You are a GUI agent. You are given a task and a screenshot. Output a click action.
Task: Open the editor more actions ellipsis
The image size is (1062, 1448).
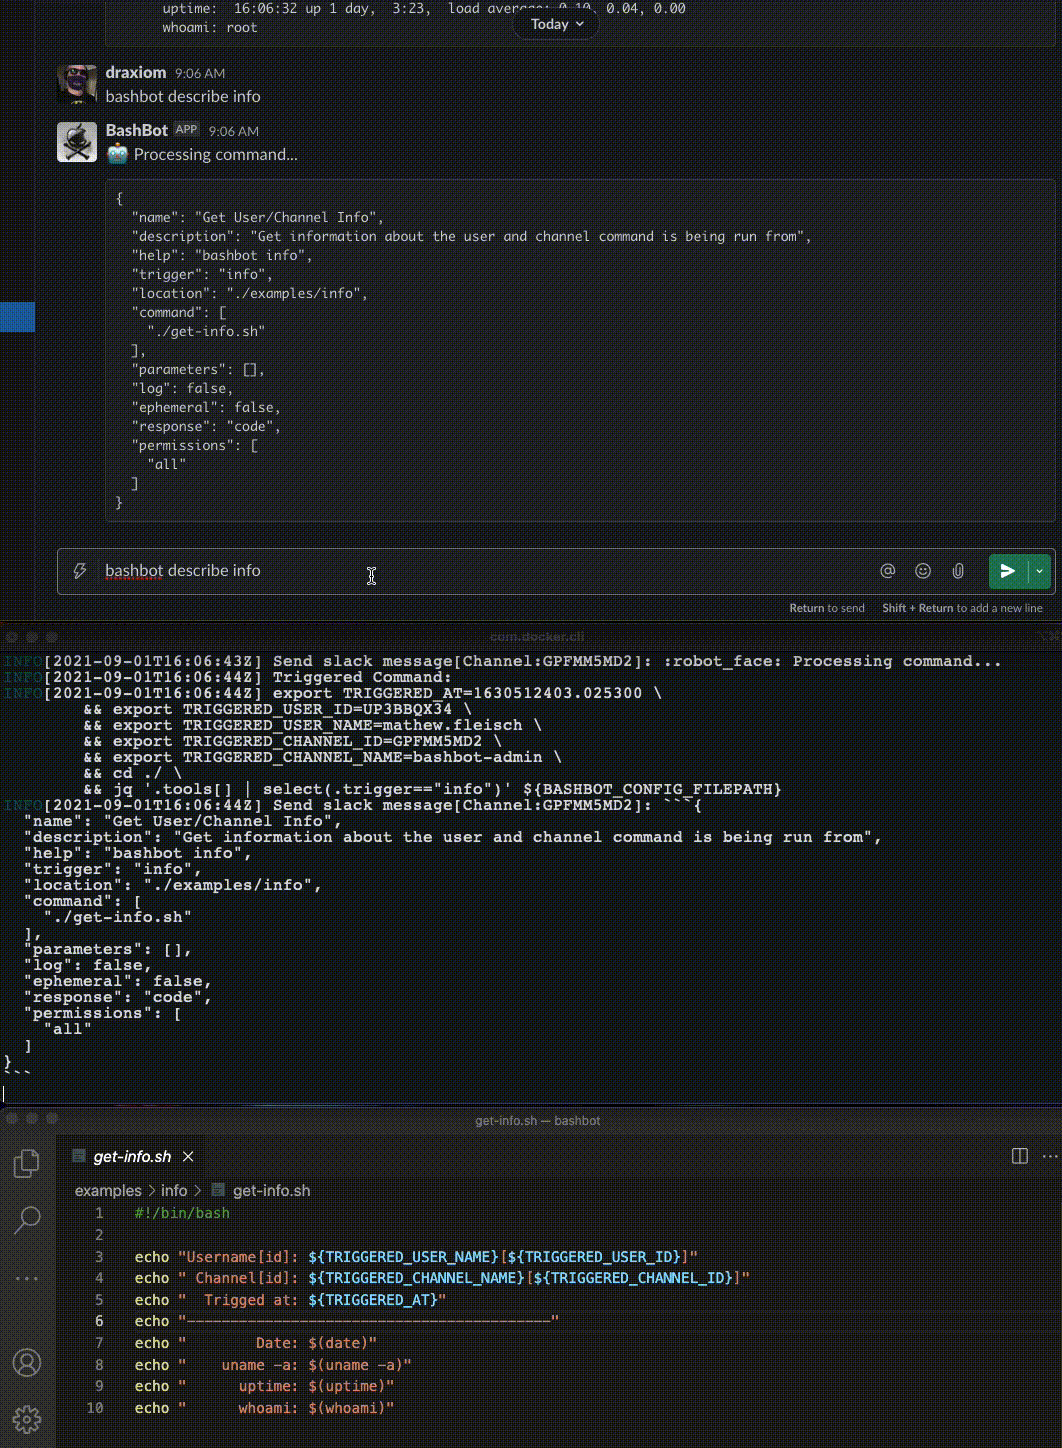click(1050, 1156)
